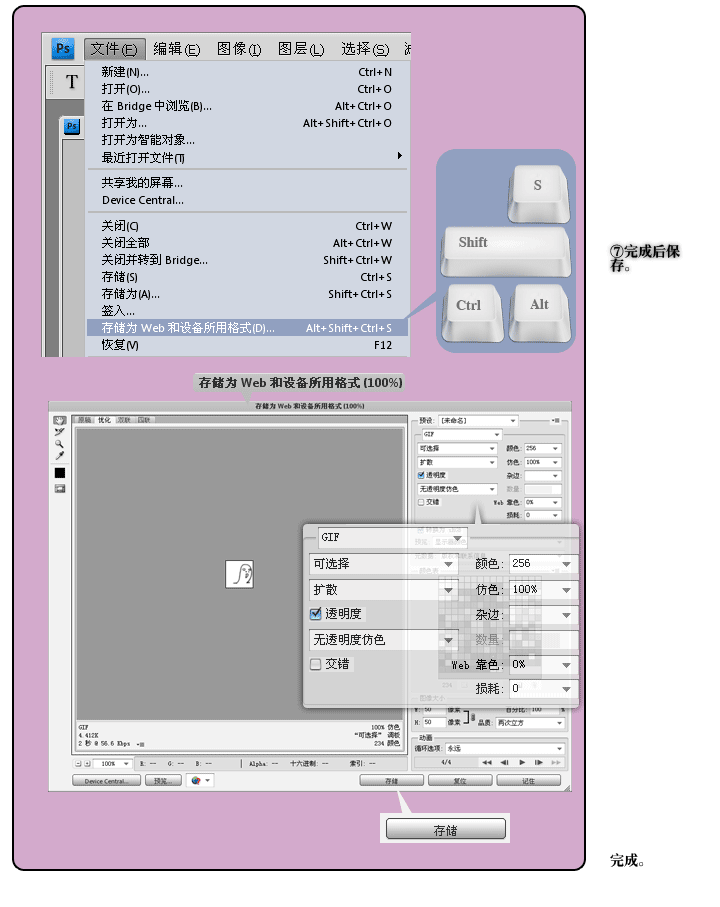The width and height of the screenshot is (720, 907).
Task: Open the 图层(L) menu
Action: point(301,49)
